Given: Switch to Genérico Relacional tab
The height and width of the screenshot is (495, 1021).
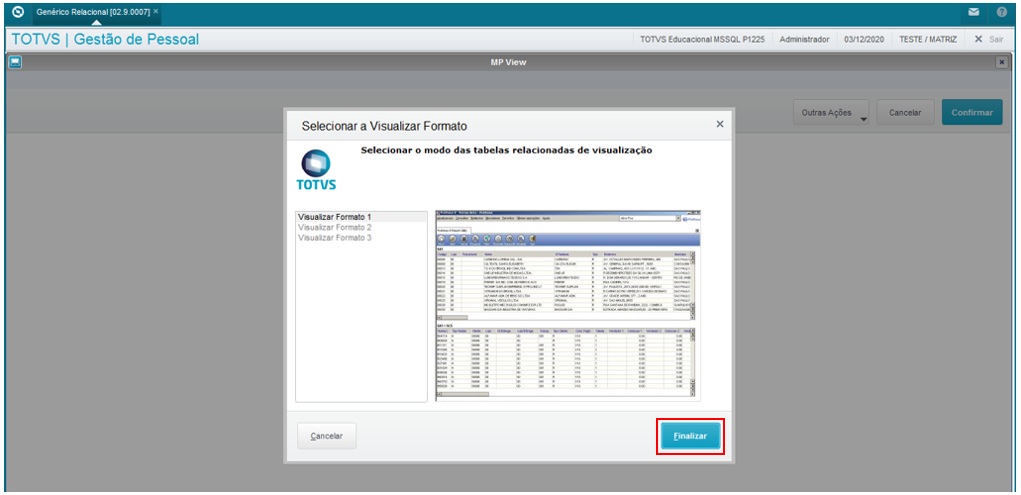Looking at the screenshot, I should coord(93,12).
